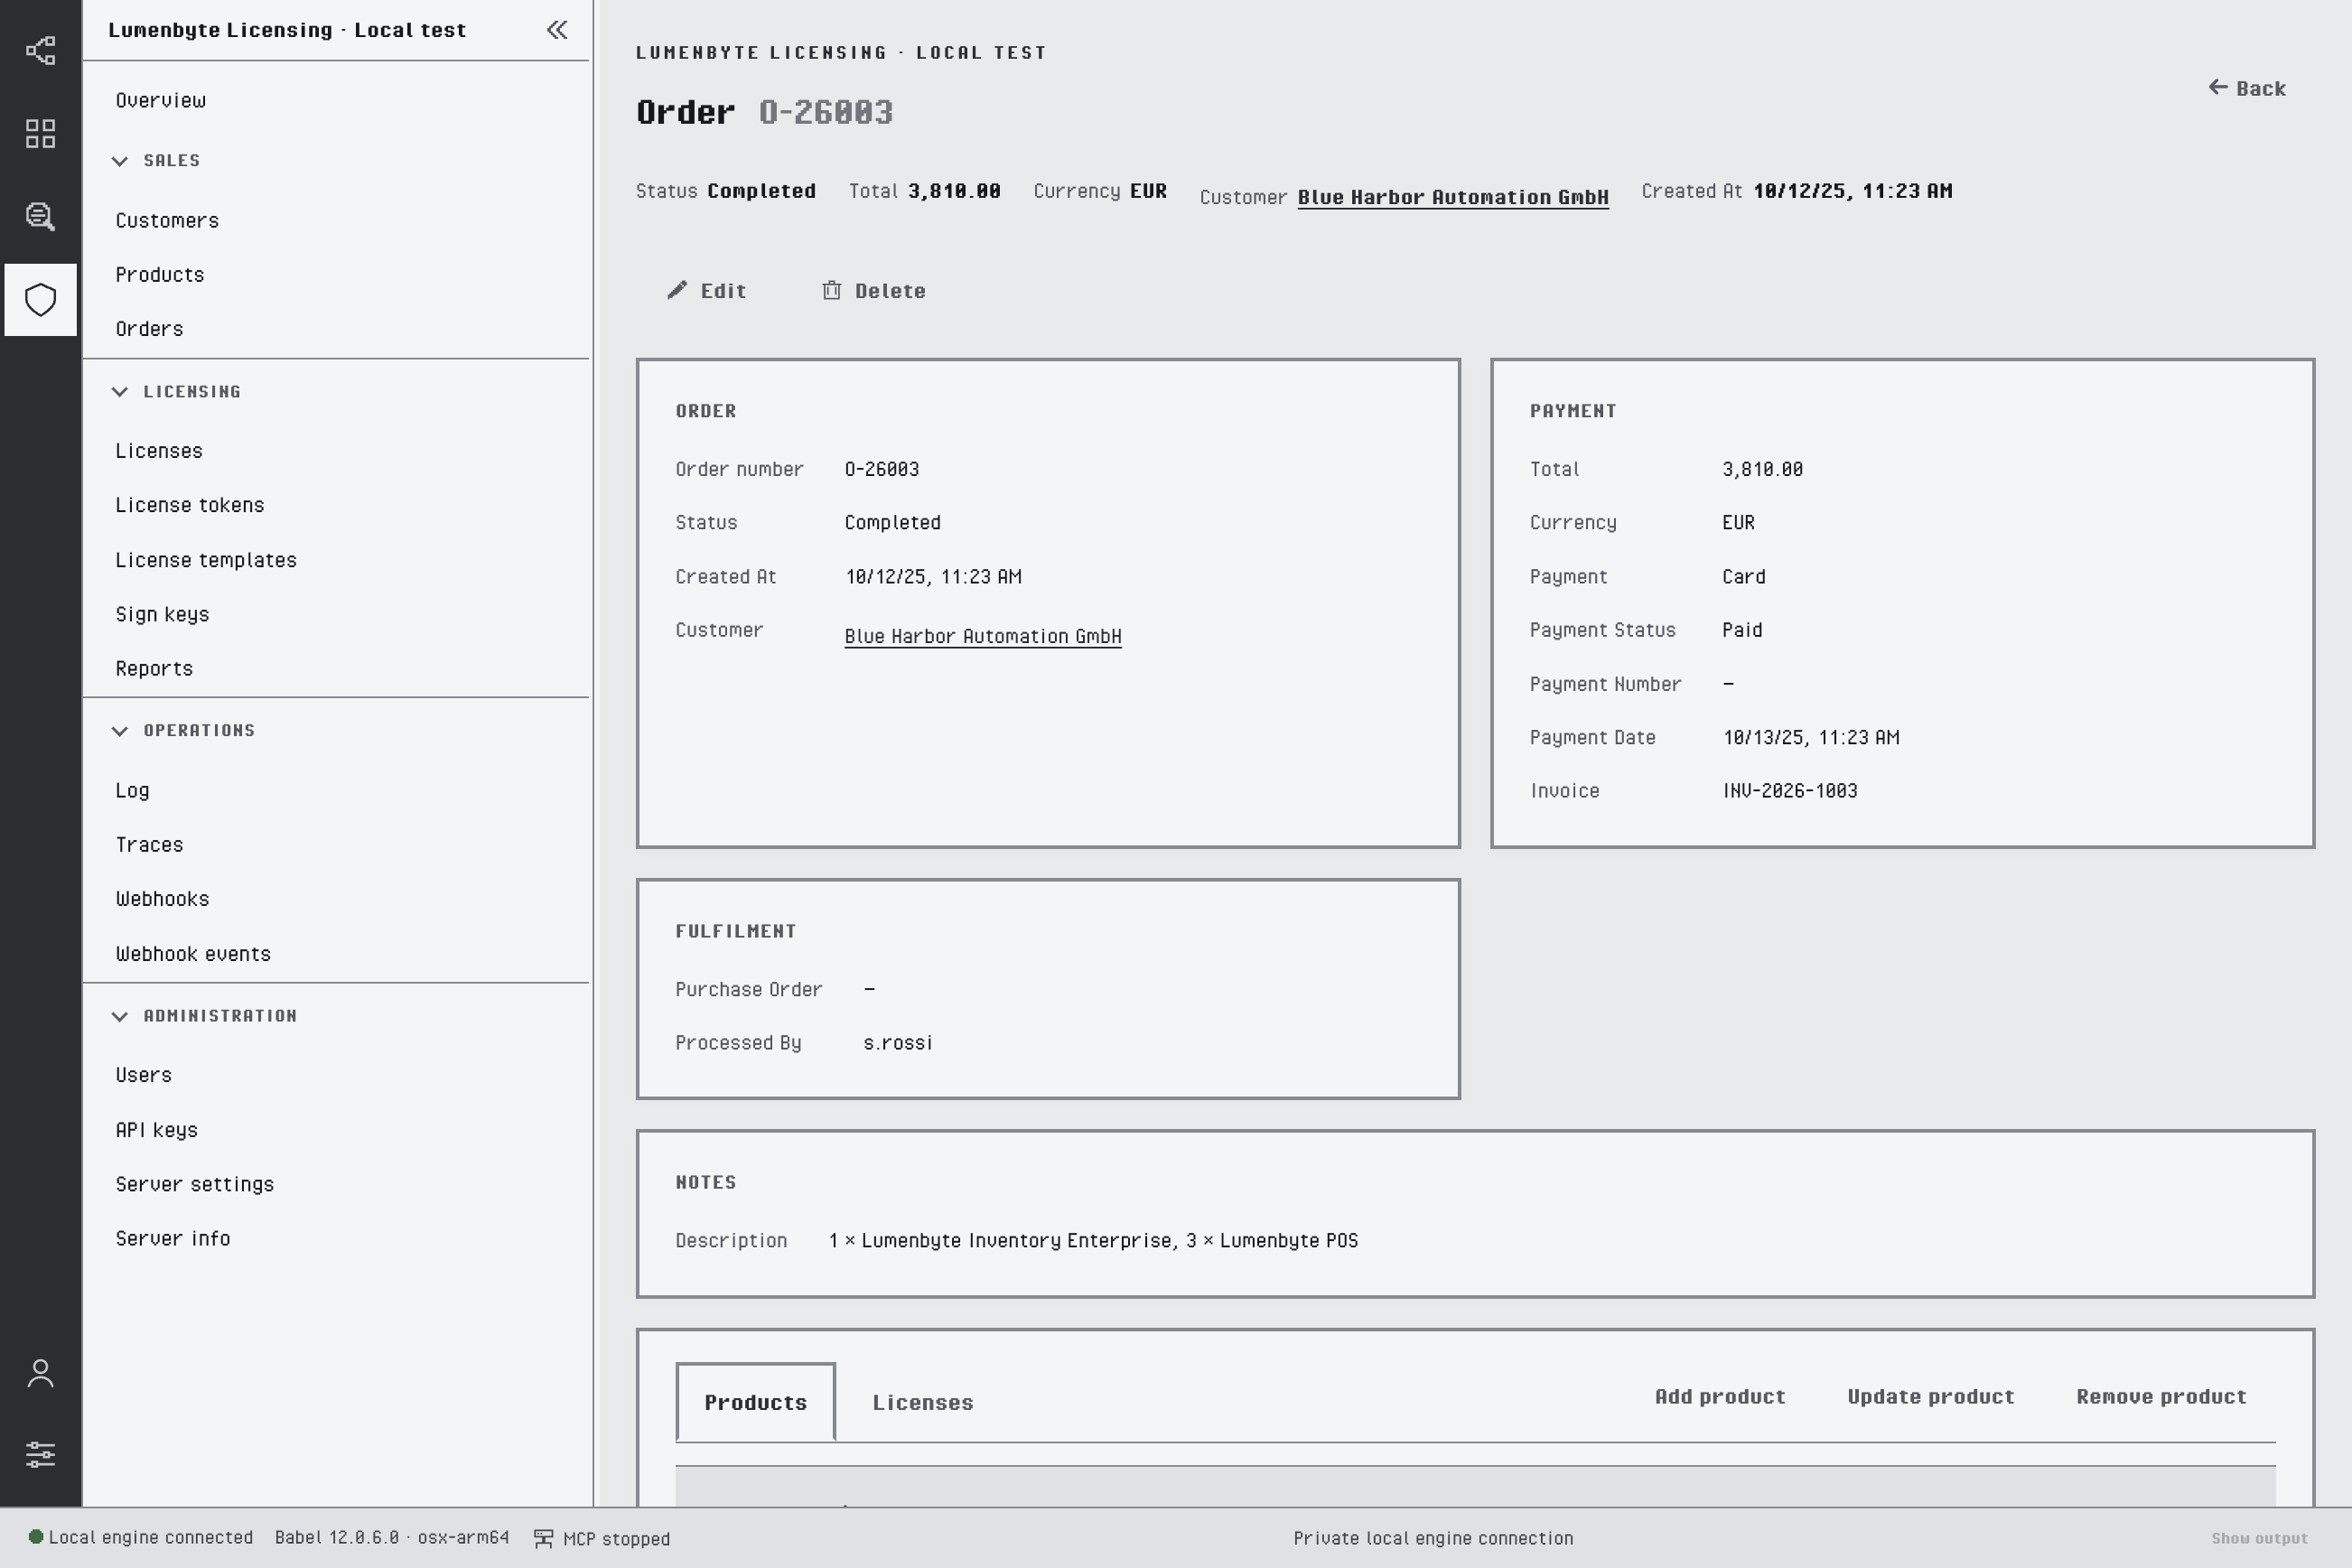Select the shield licensing icon in left rail
The width and height of the screenshot is (2352, 1568).
[x=40, y=300]
